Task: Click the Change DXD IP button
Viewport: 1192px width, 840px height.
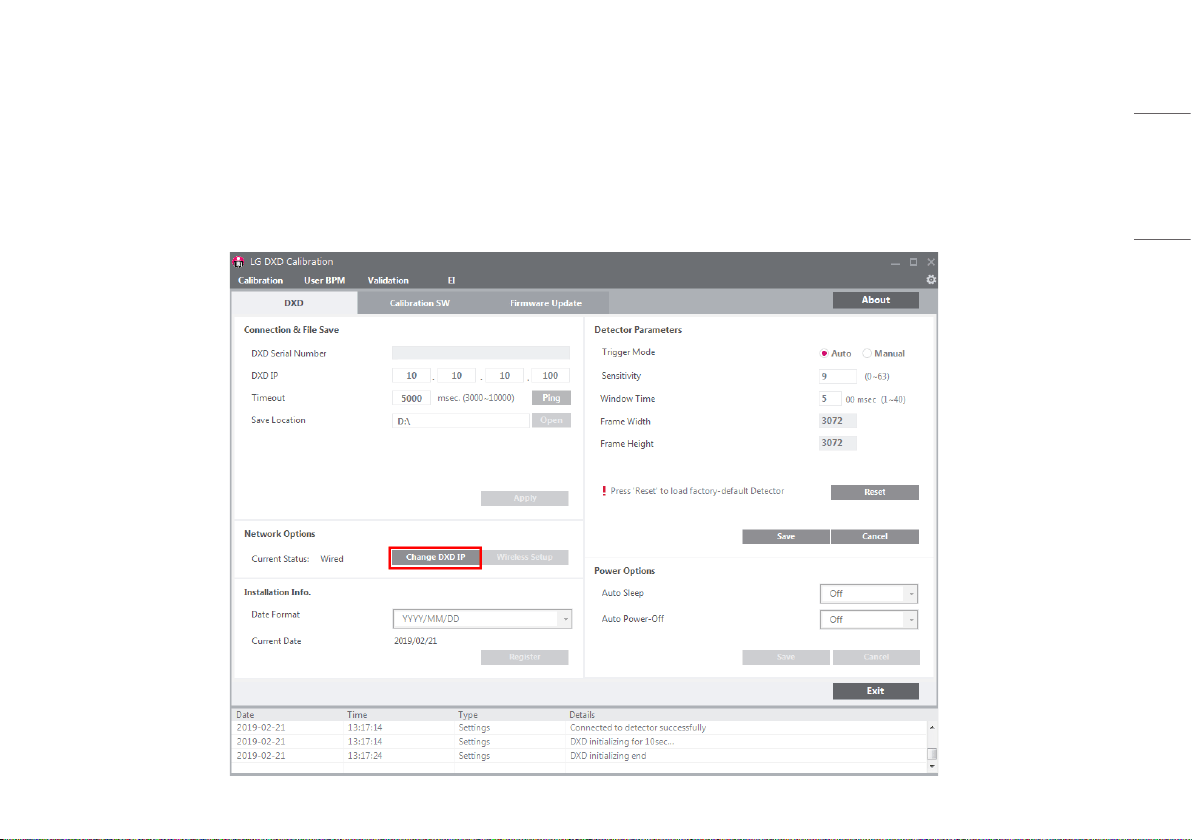Action: pos(436,557)
